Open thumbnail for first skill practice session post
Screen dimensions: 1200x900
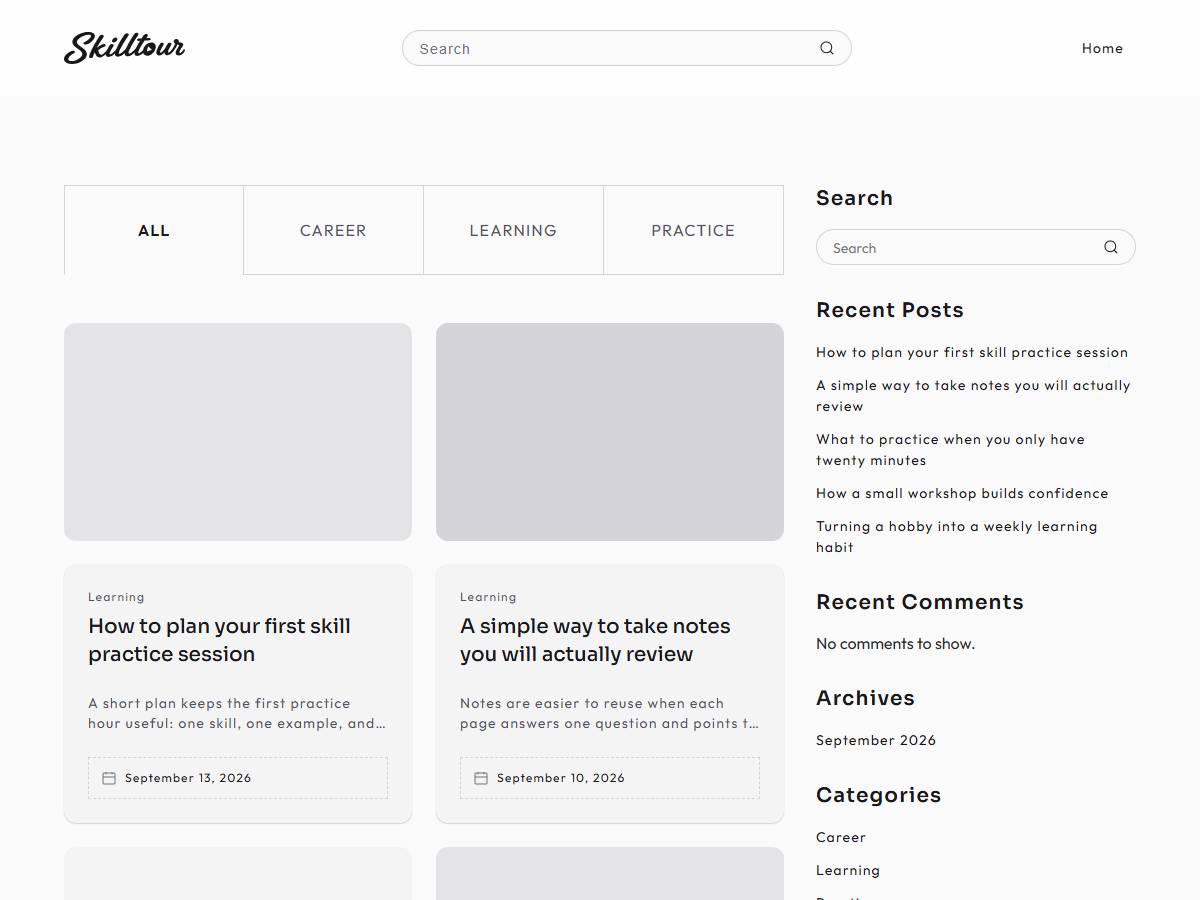pyautogui.click(x=238, y=432)
